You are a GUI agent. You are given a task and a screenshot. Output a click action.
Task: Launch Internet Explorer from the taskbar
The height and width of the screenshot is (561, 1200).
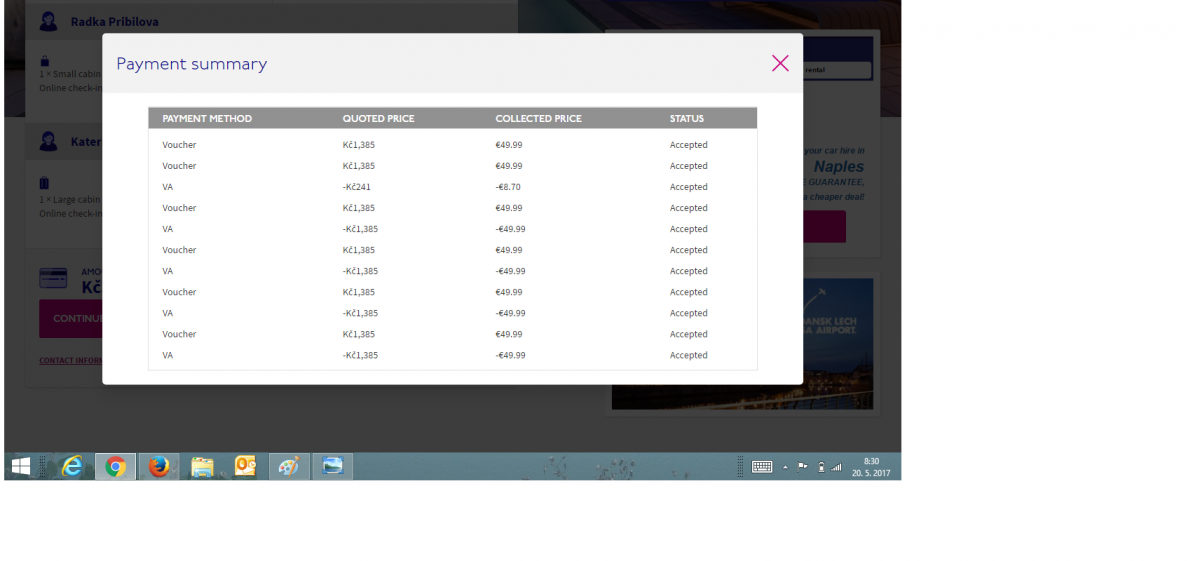pos(72,466)
